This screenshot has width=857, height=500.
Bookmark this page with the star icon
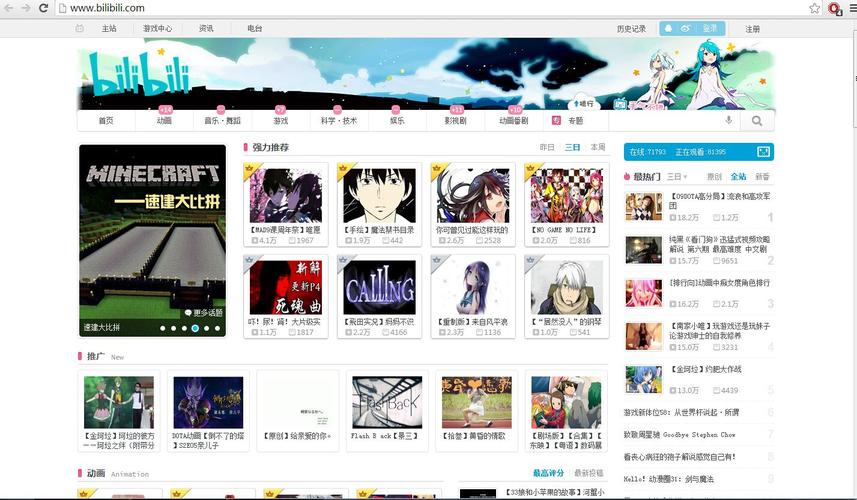(x=814, y=8)
